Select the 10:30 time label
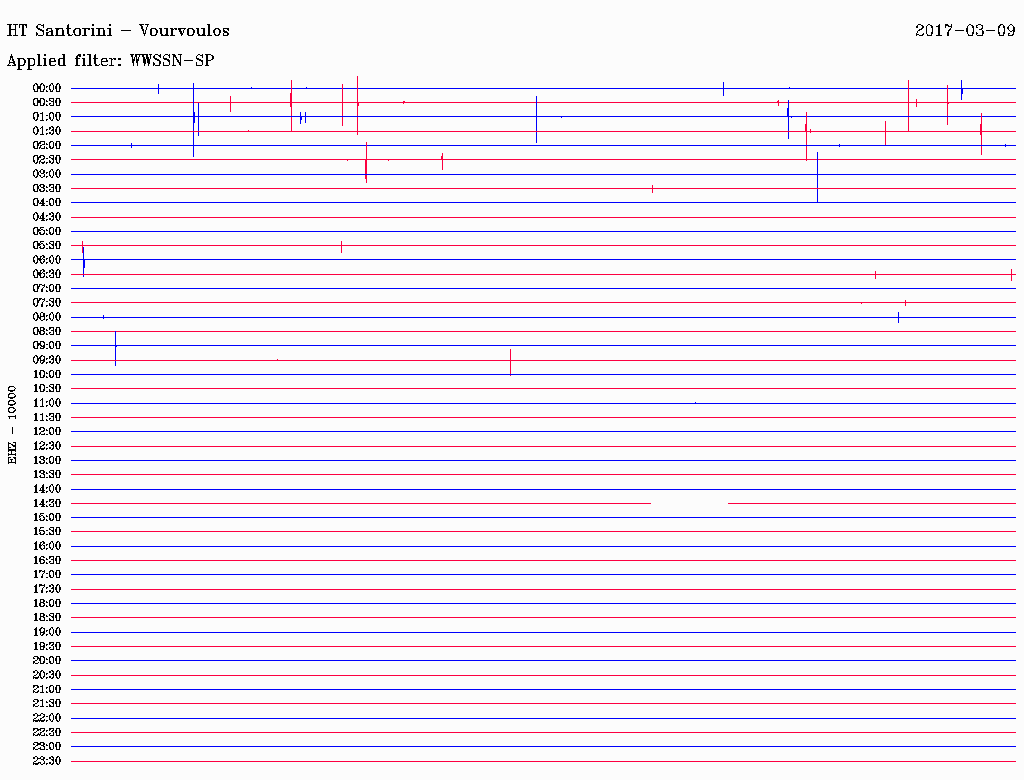Image resolution: width=1024 pixels, height=780 pixels. 47,389
